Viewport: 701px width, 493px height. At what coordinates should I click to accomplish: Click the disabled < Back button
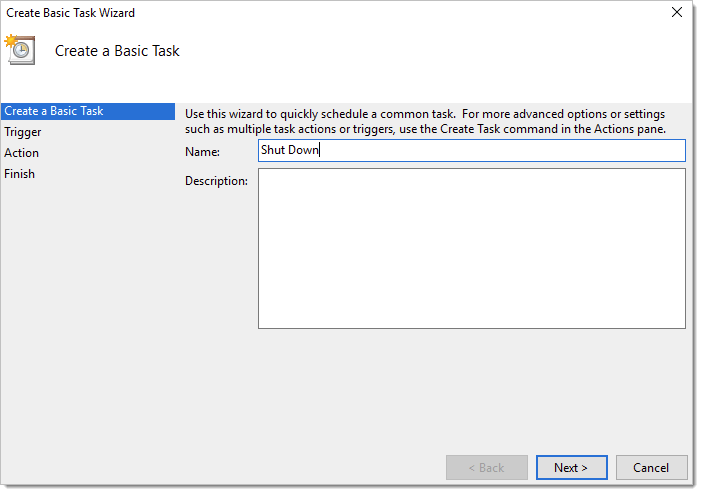point(487,467)
